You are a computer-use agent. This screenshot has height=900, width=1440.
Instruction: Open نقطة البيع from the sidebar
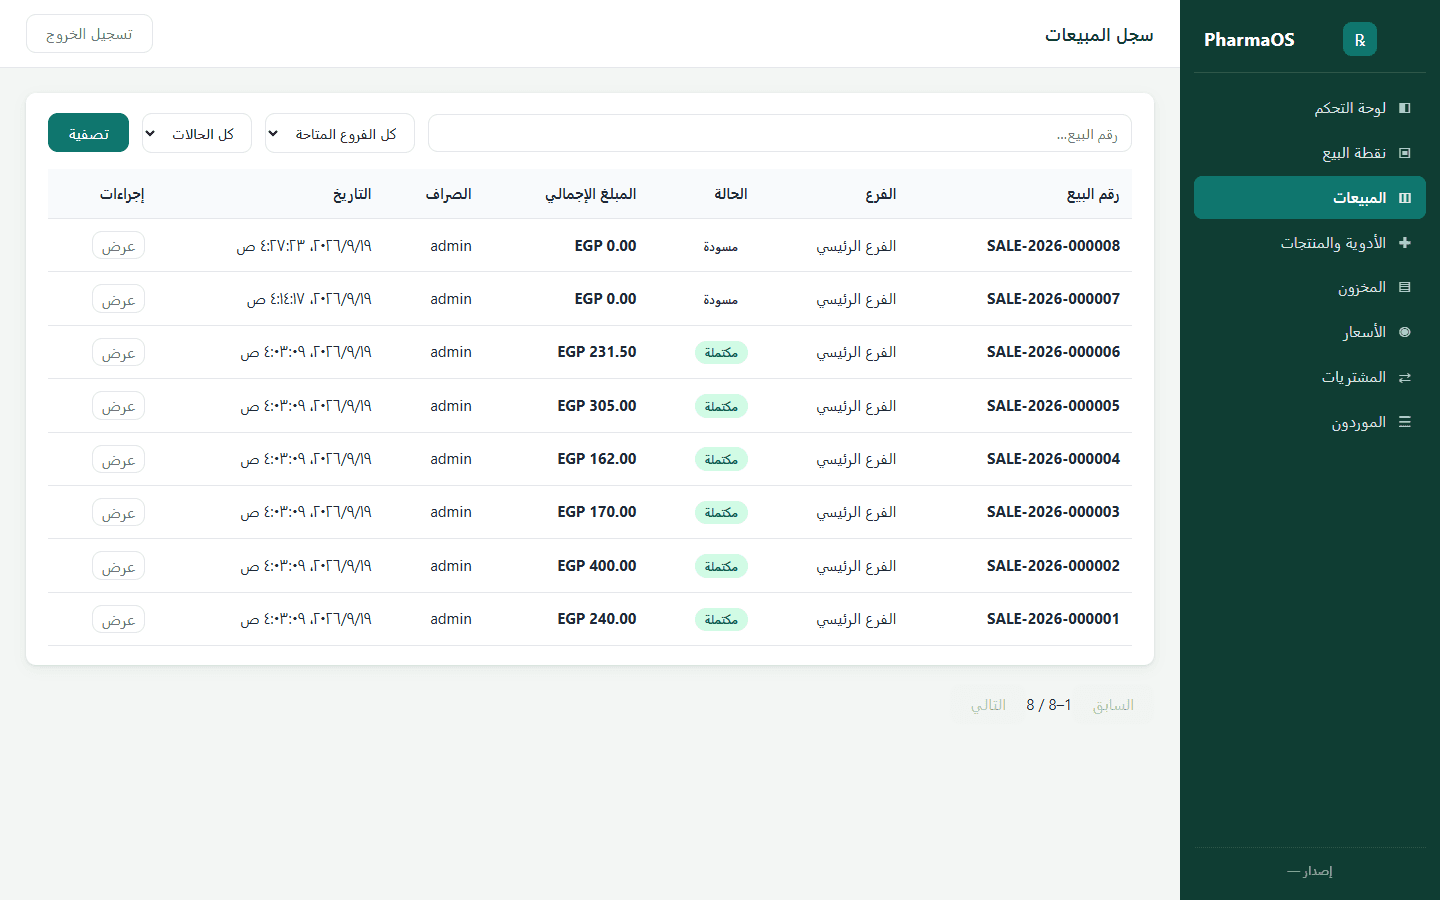click(x=1310, y=153)
